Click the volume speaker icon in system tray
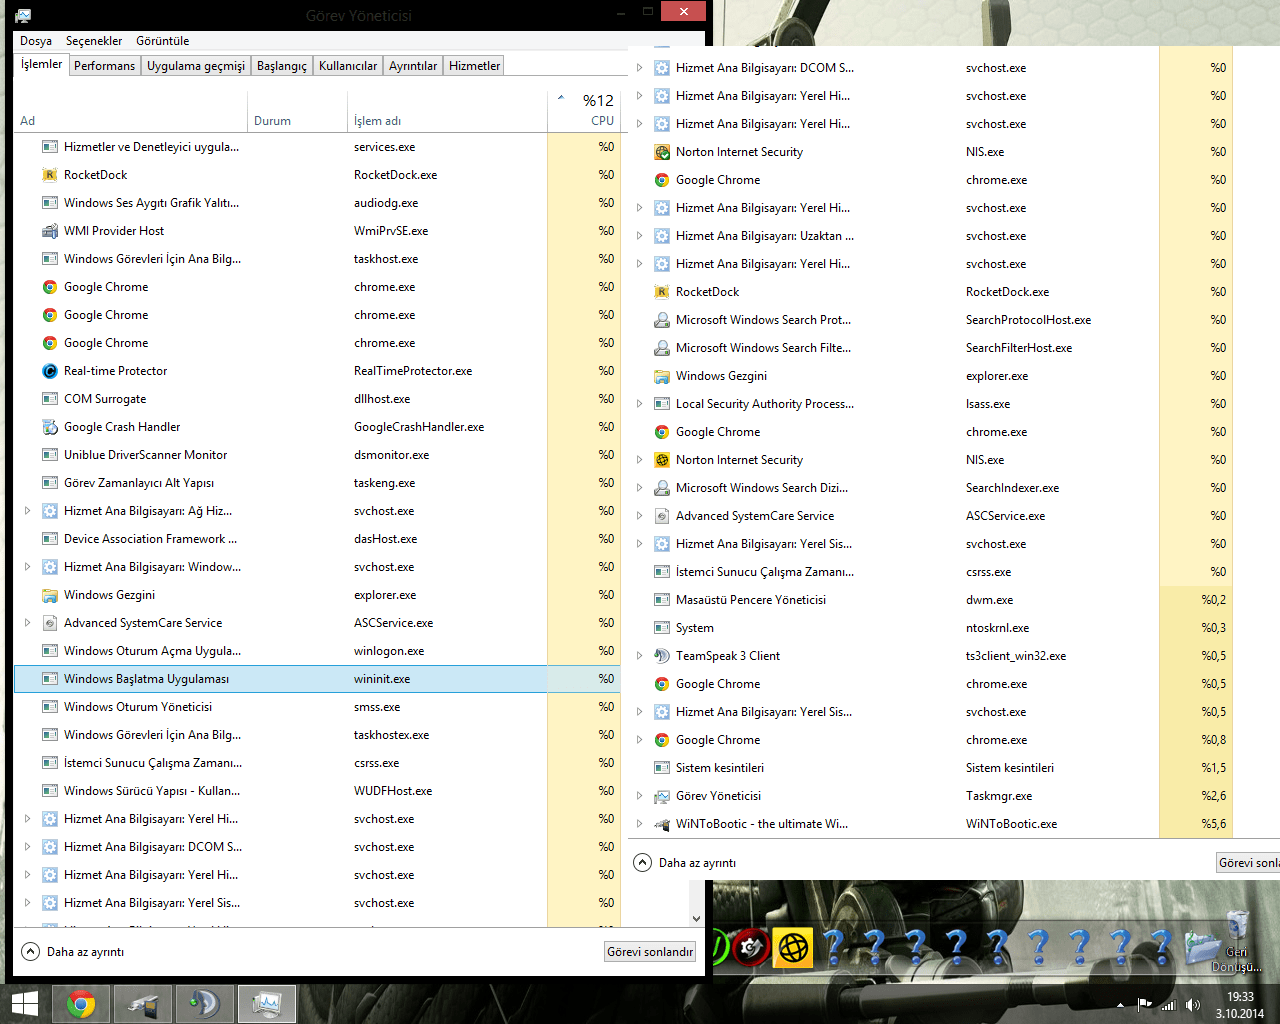1280x1024 pixels. click(1192, 1005)
